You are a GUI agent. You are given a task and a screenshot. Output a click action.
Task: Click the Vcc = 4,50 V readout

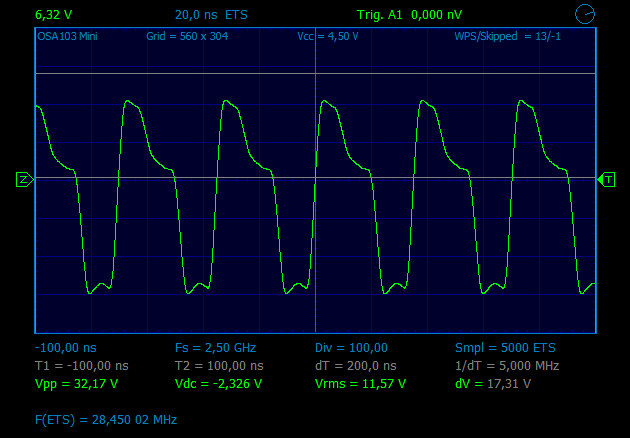tap(328, 36)
